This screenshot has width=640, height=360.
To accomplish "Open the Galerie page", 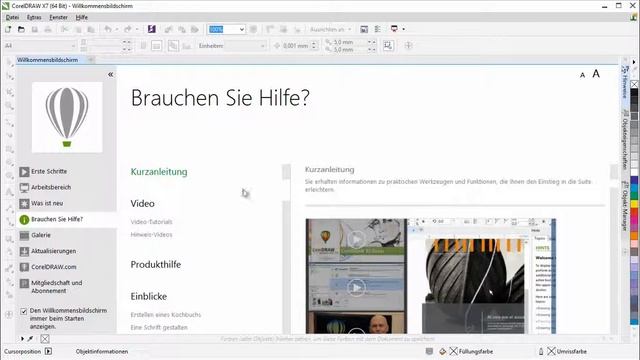I will (41, 235).
